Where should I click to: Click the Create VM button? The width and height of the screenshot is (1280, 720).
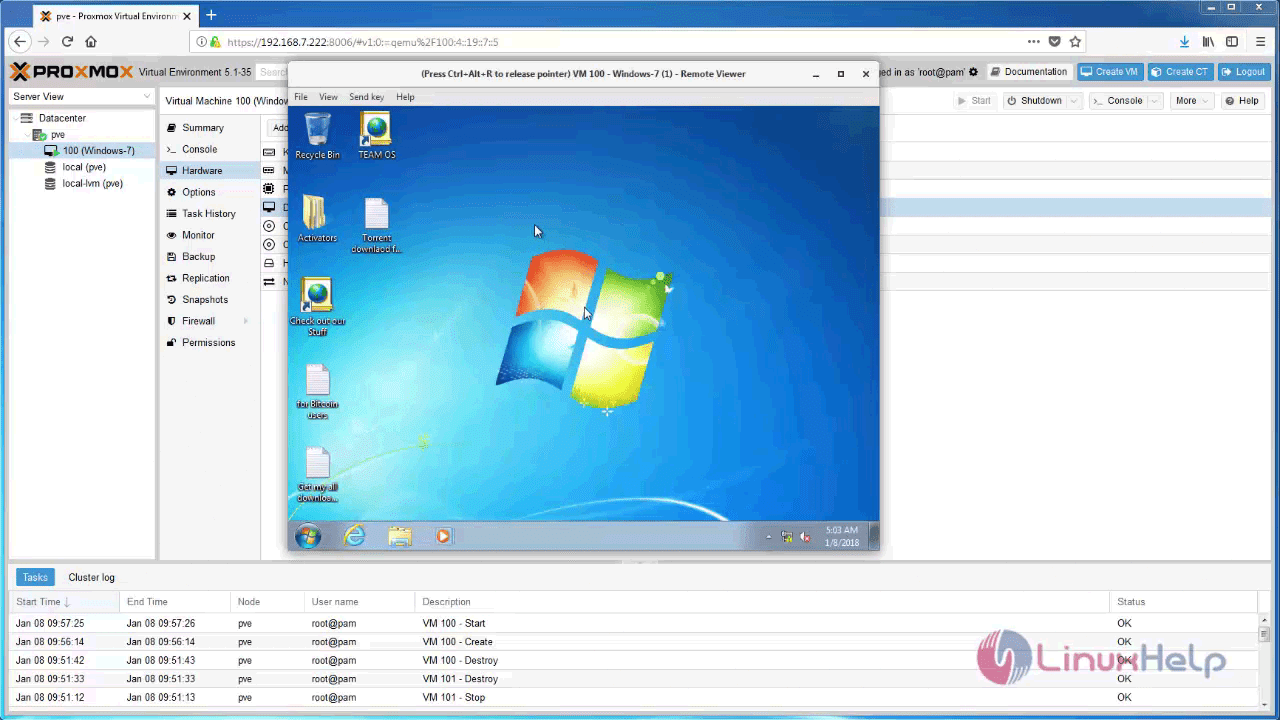pos(1110,71)
